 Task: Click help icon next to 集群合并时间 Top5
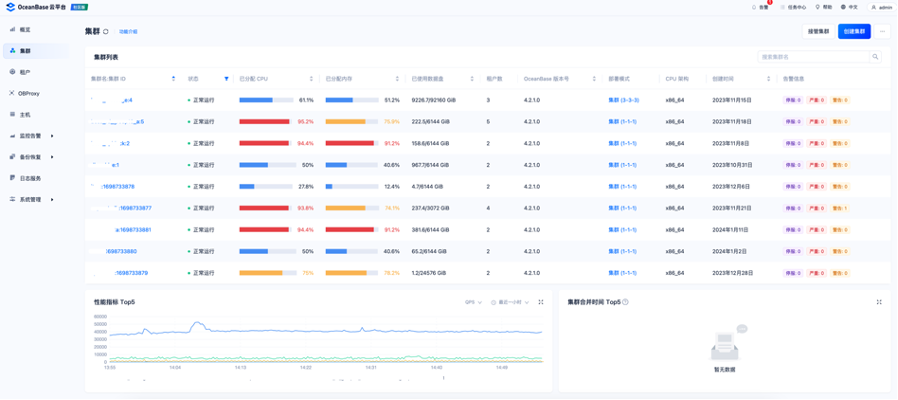point(625,302)
